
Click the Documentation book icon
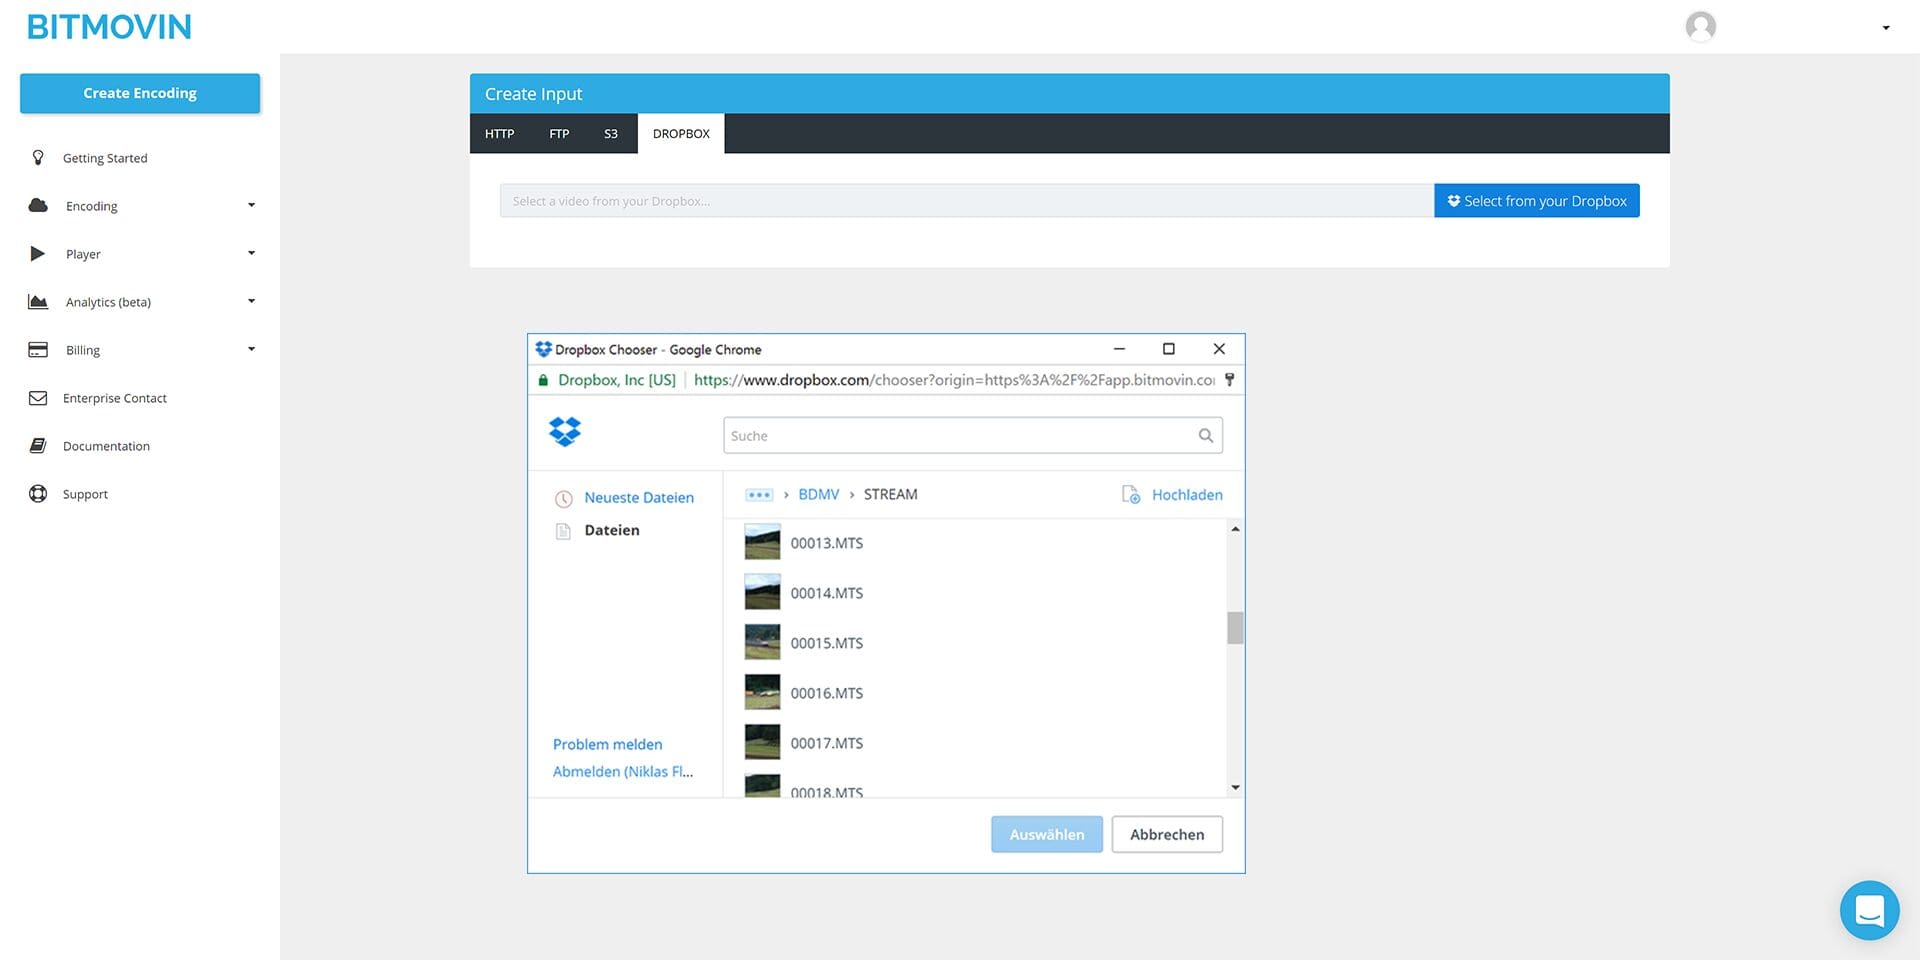[38, 445]
